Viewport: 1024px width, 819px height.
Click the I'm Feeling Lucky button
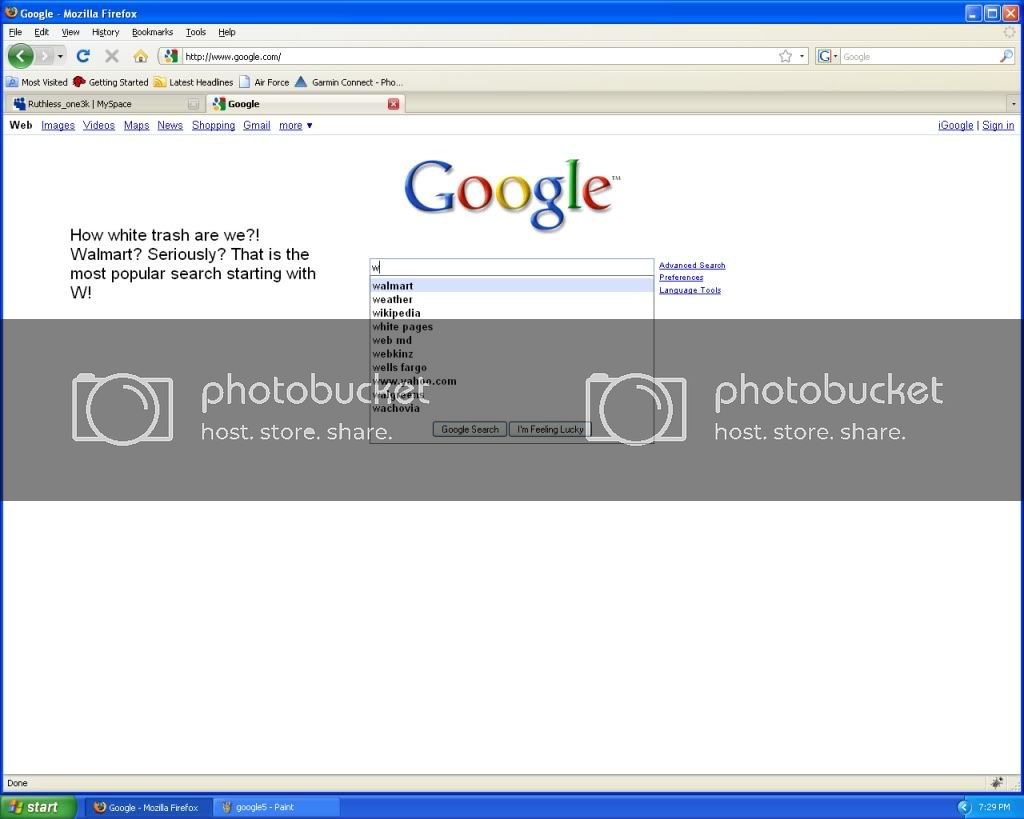click(x=551, y=430)
